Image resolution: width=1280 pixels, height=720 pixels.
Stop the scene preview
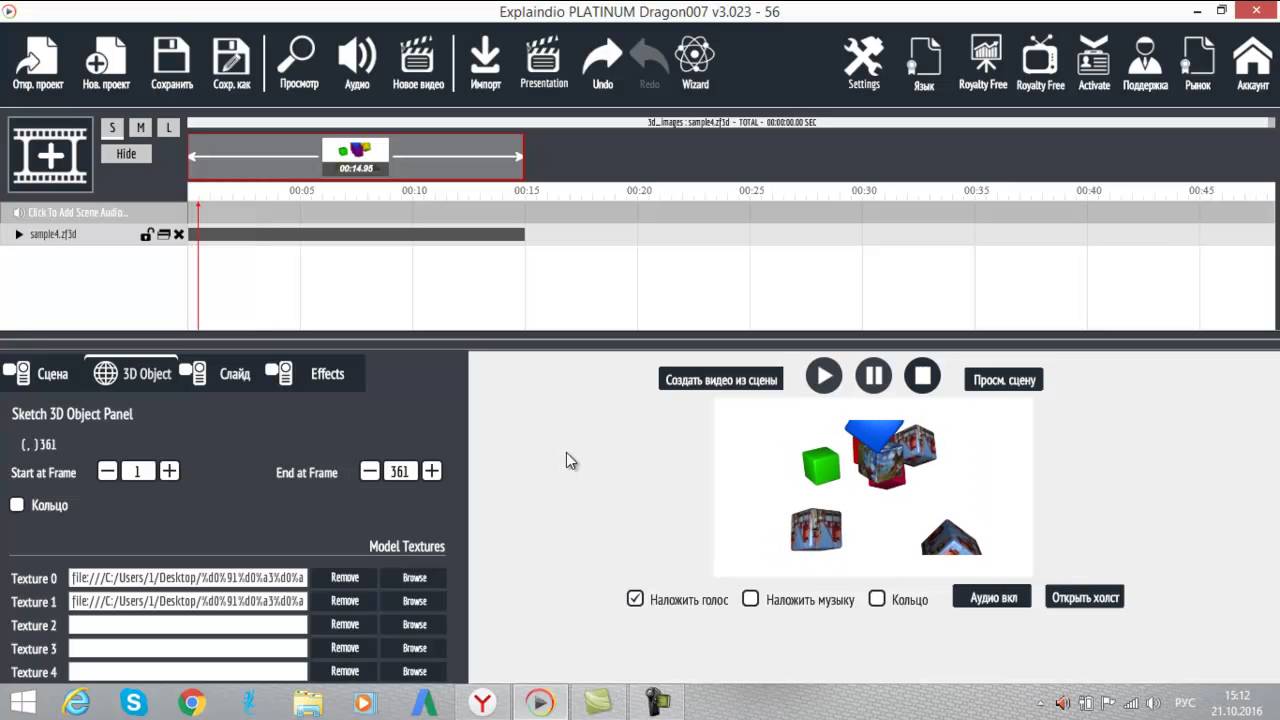point(922,376)
